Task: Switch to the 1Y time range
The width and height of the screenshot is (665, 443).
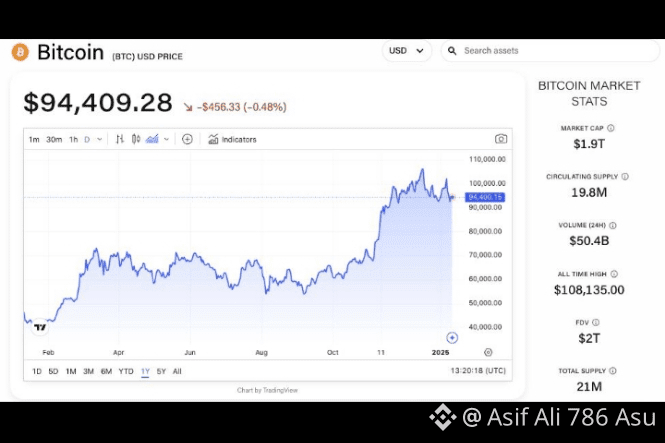Action: (x=145, y=371)
